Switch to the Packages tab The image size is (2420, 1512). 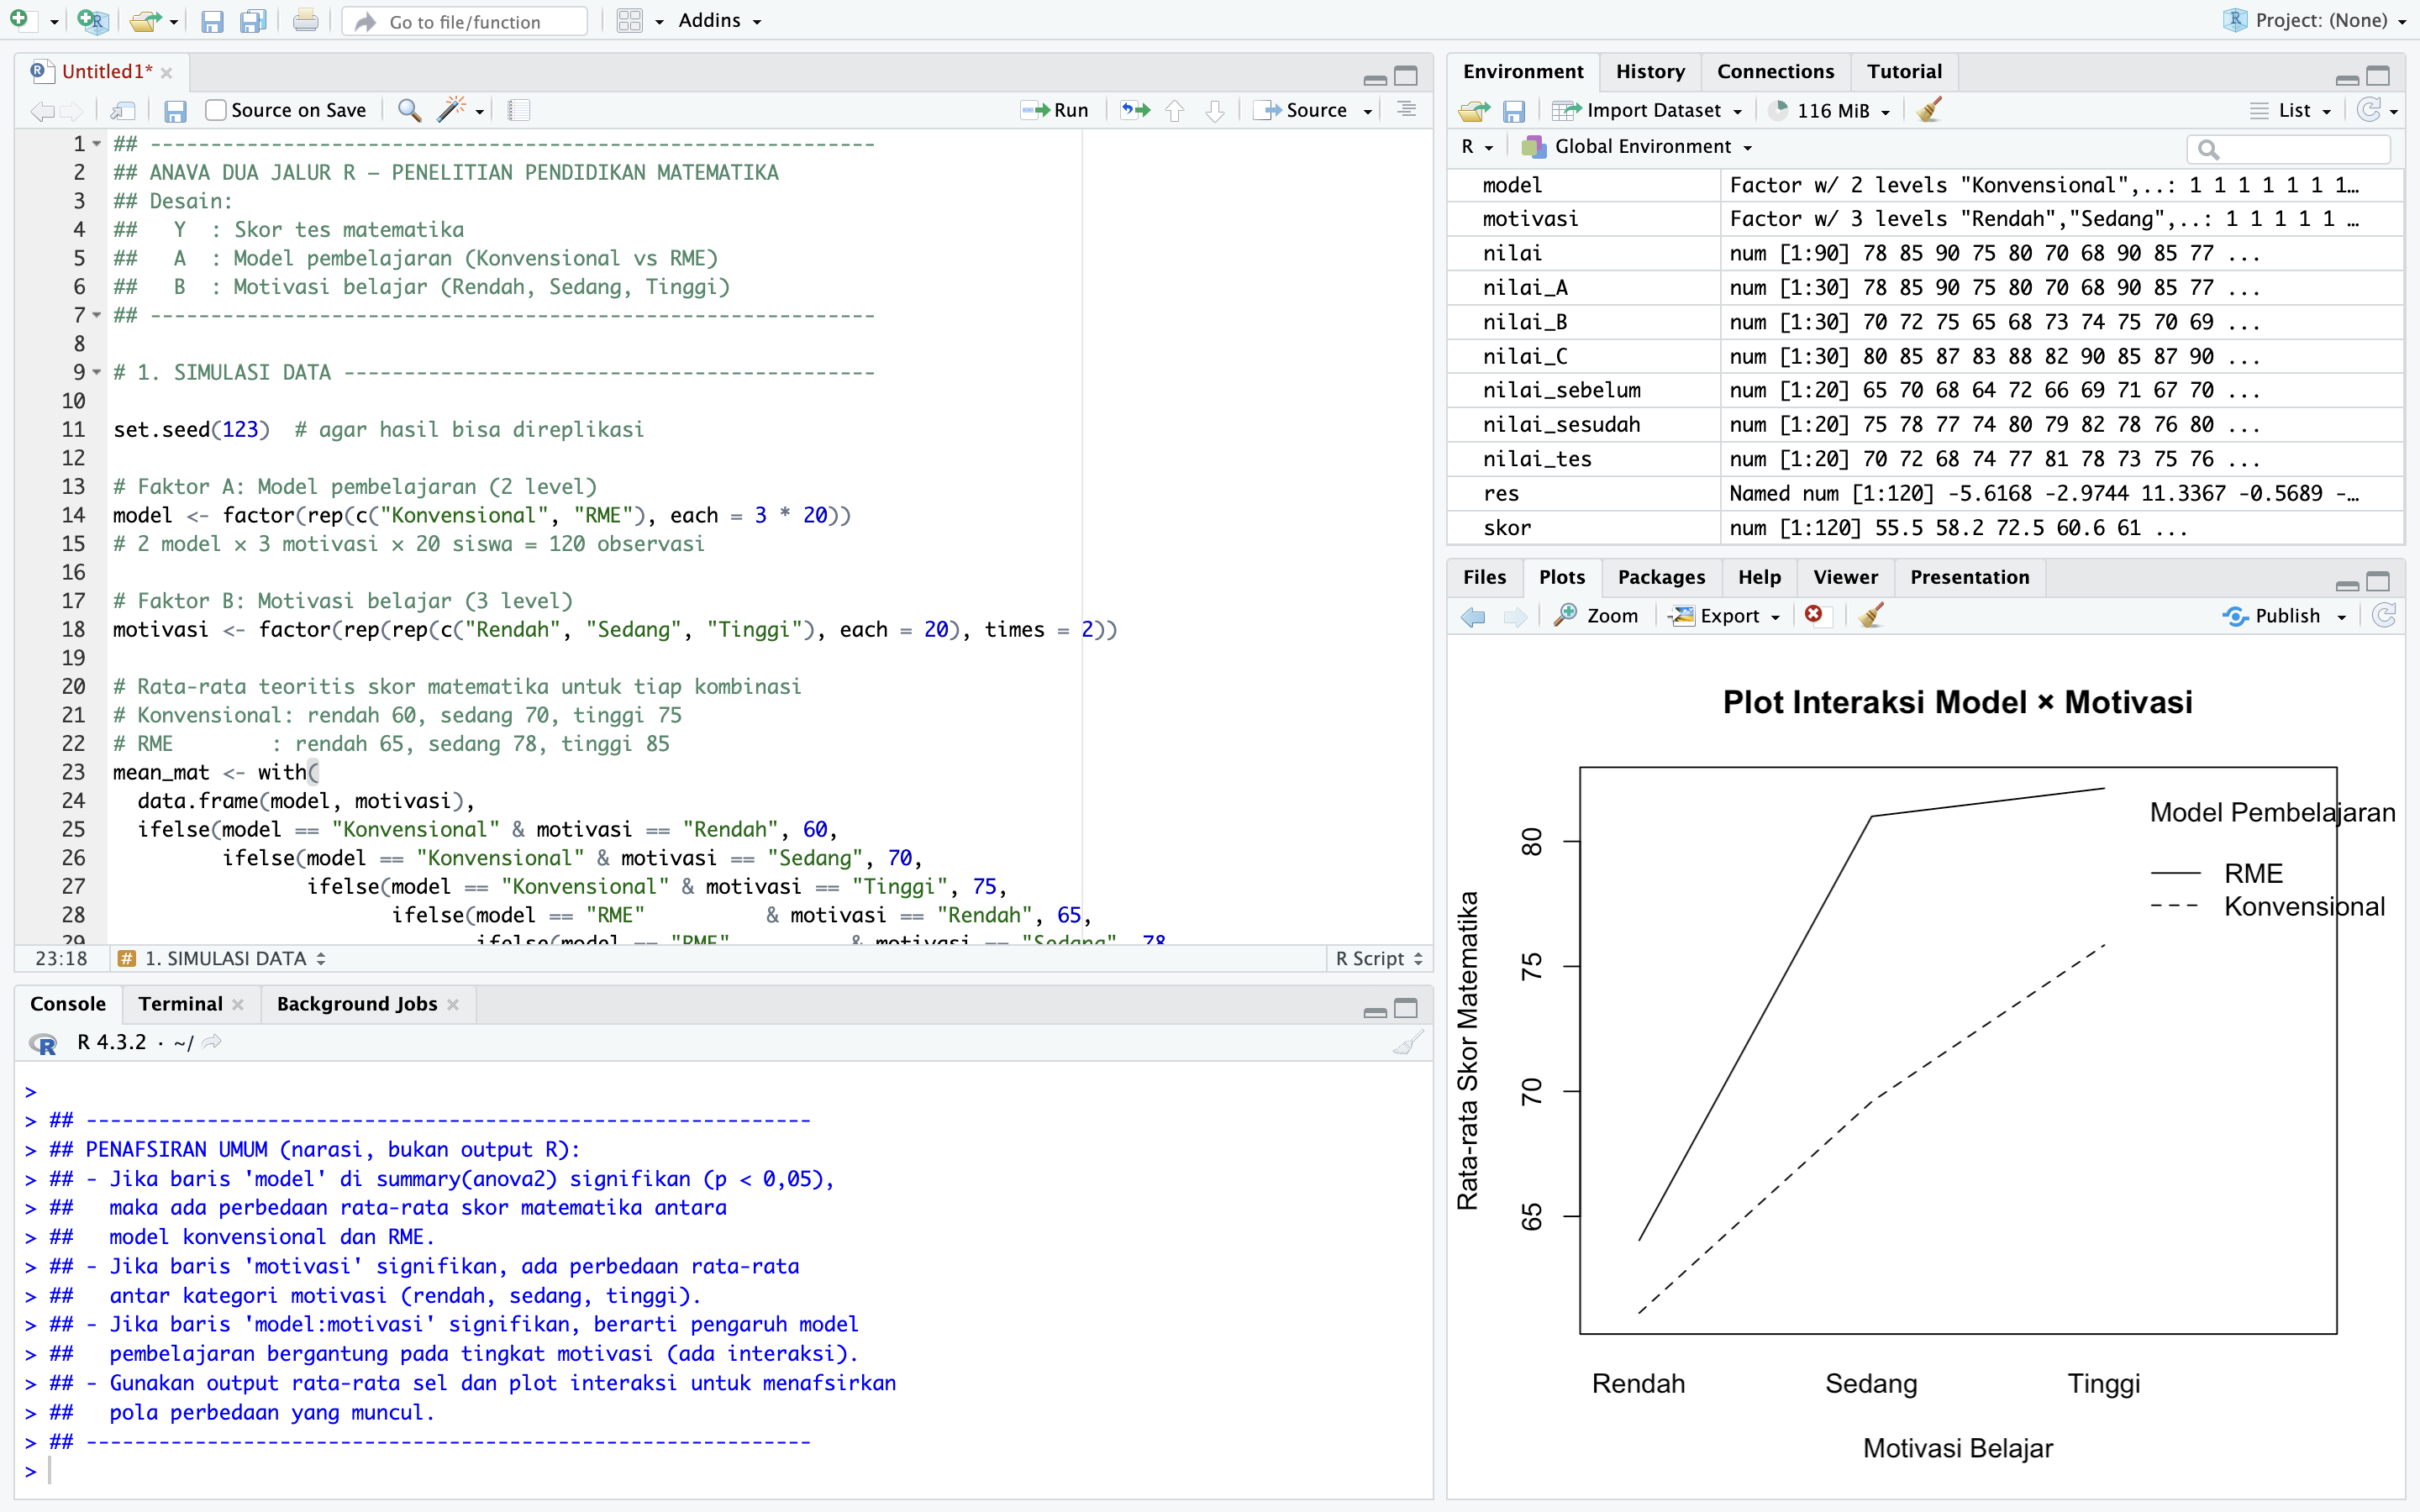coord(1660,577)
